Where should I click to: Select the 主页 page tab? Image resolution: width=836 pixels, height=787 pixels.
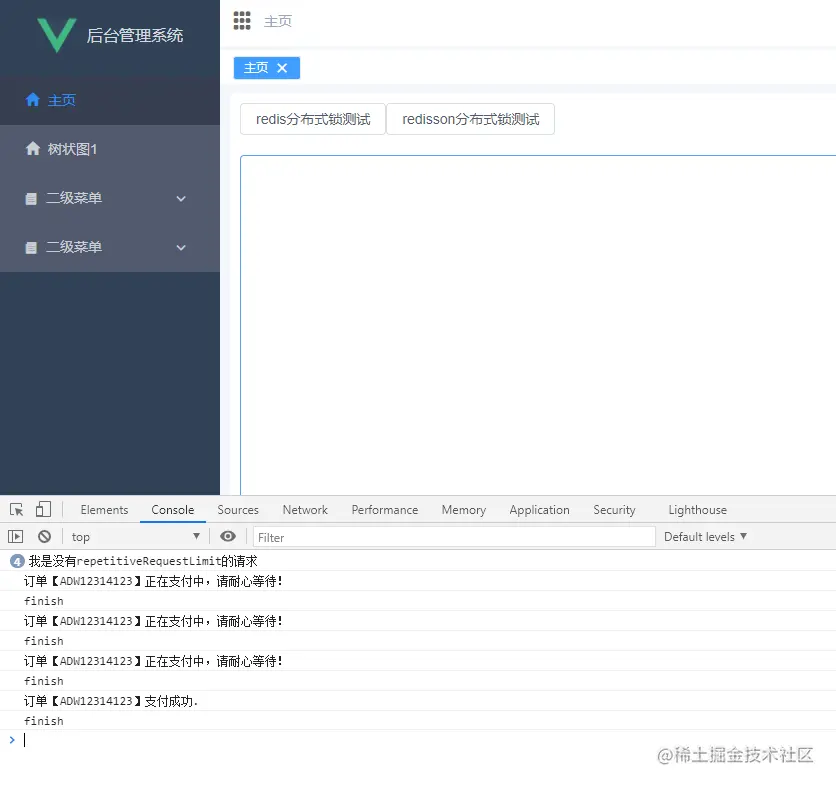tap(267, 68)
